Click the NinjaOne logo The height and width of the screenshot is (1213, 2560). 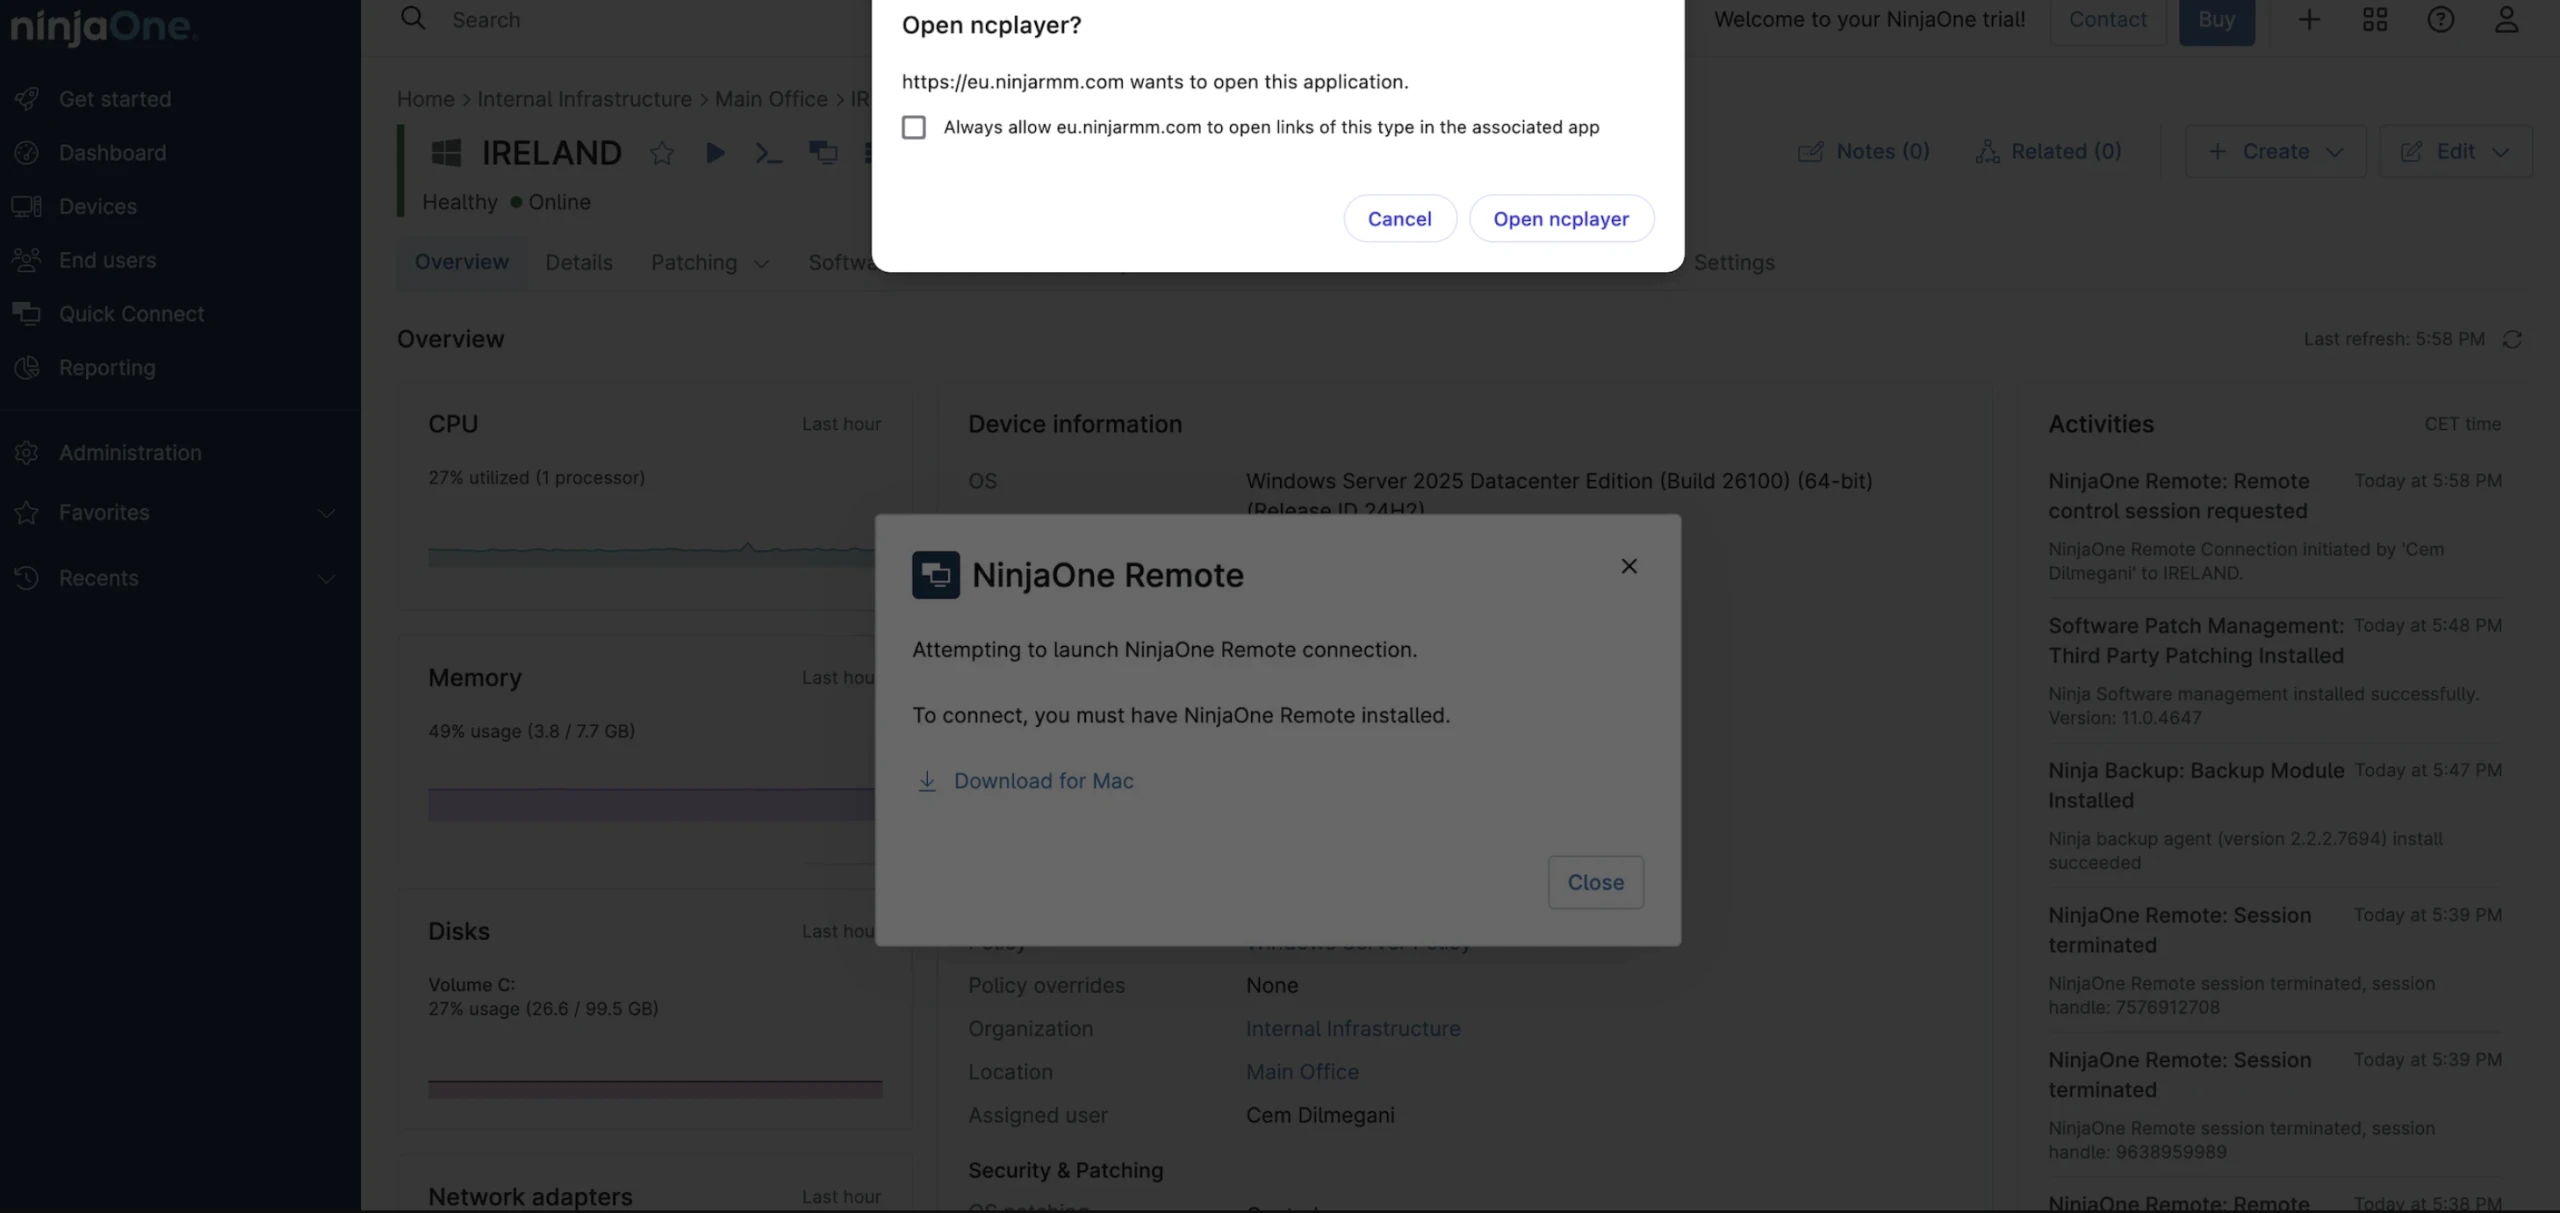click(x=104, y=26)
